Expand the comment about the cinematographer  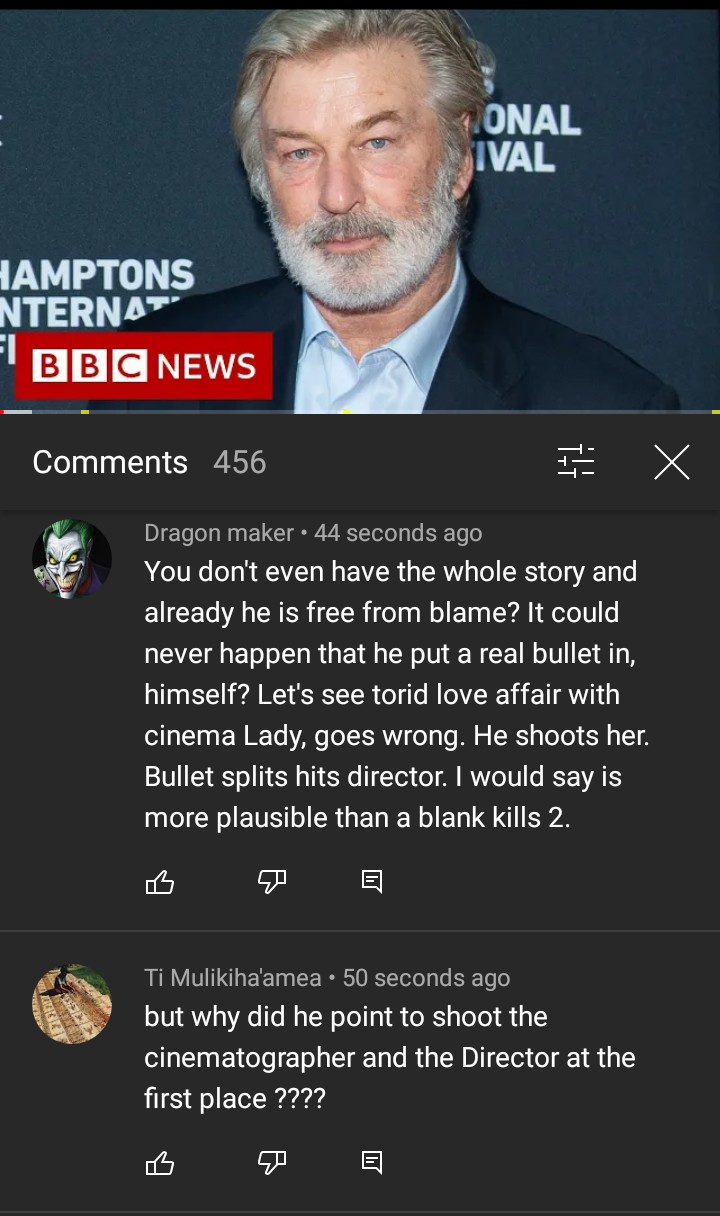tap(390, 1058)
